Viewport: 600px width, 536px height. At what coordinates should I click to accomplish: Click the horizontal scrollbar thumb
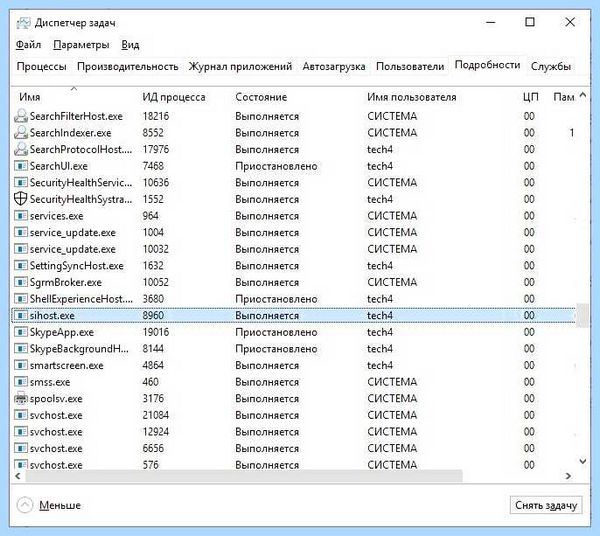(244, 476)
